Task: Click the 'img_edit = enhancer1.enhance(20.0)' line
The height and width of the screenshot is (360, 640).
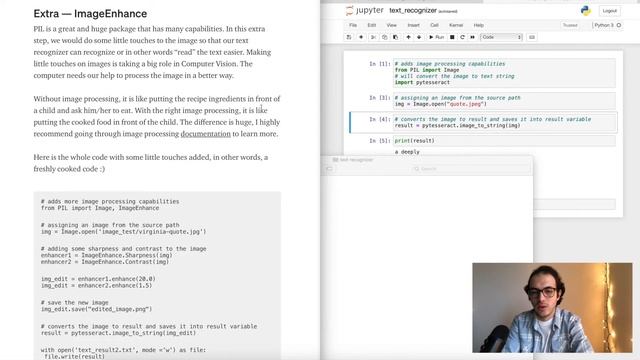Action: [x=98, y=279]
